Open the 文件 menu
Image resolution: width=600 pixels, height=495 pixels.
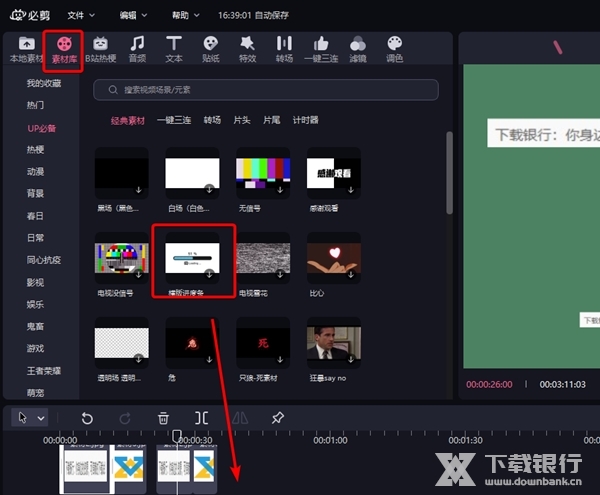(x=81, y=15)
